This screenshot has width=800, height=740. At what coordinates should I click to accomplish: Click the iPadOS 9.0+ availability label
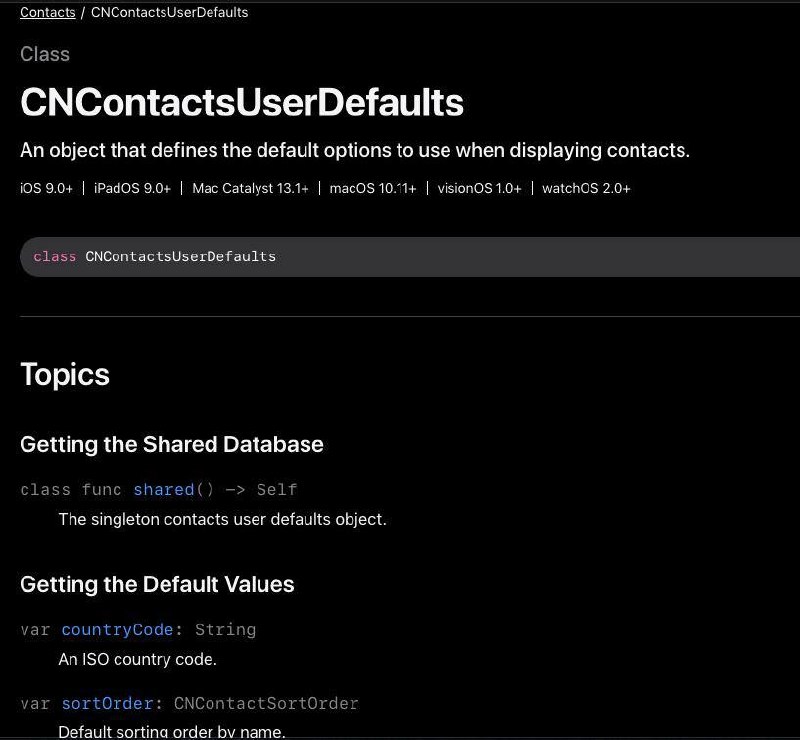[132, 188]
